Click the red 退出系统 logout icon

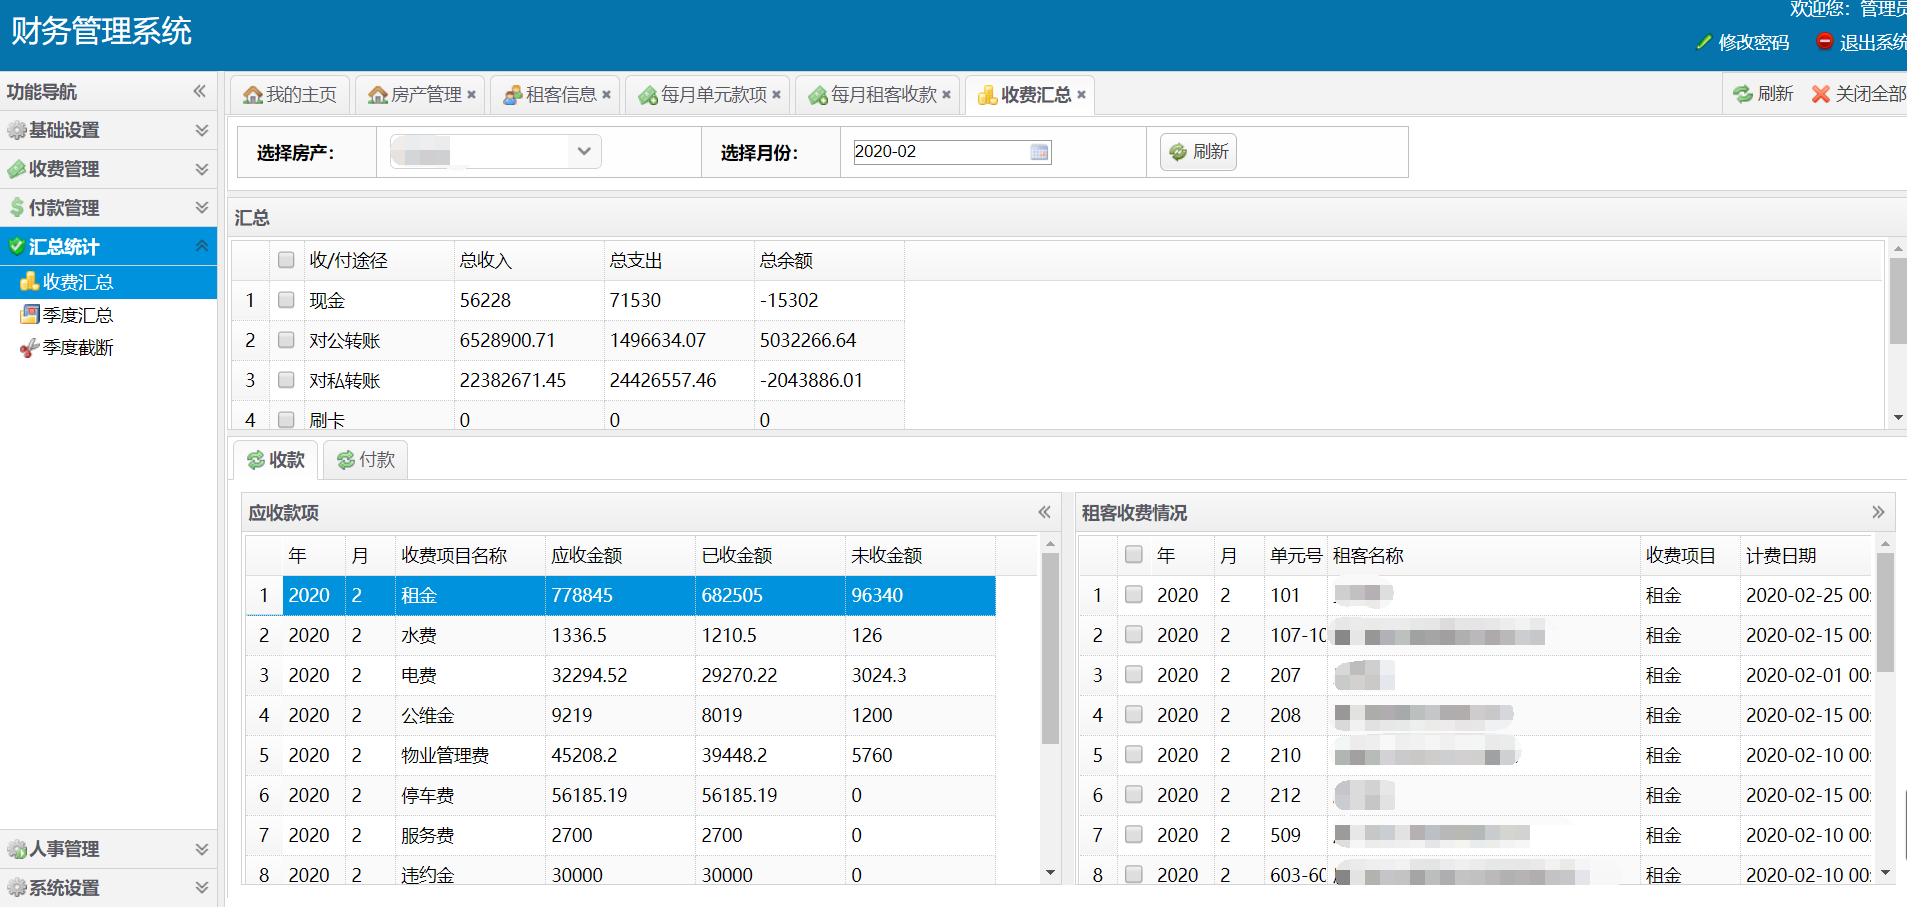(x=1824, y=41)
